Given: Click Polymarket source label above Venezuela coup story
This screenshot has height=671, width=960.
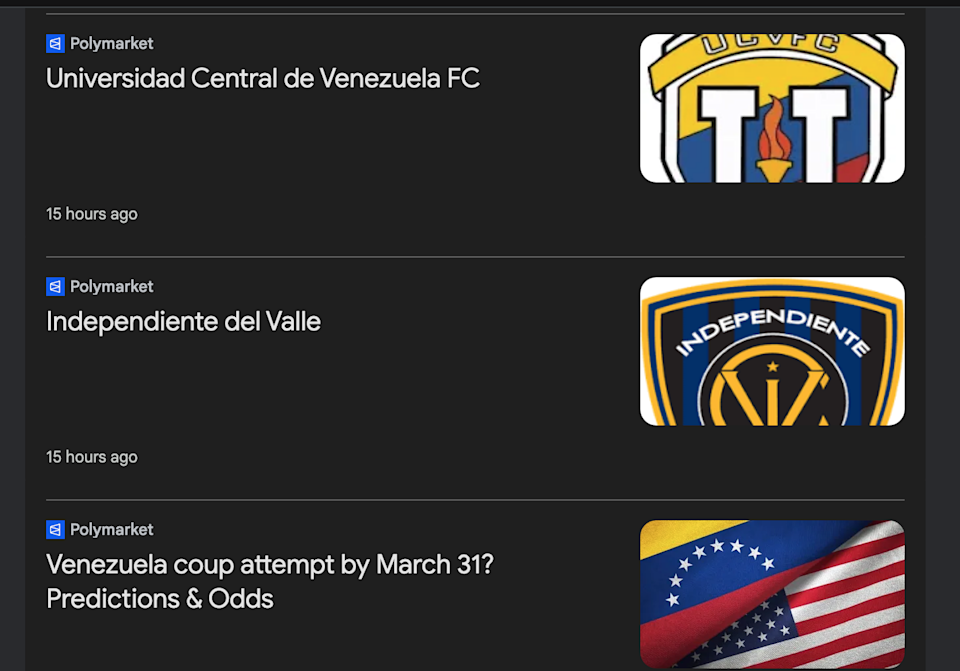Looking at the screenshot, I should (111, 530).
